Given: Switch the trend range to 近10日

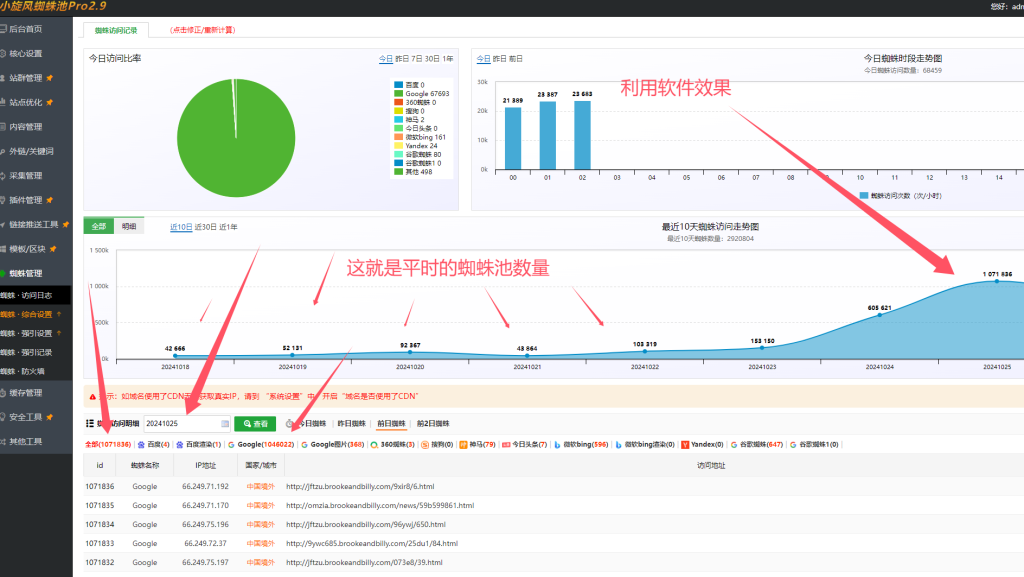Looking at the screenshot, I should click(x=181, y=227).
